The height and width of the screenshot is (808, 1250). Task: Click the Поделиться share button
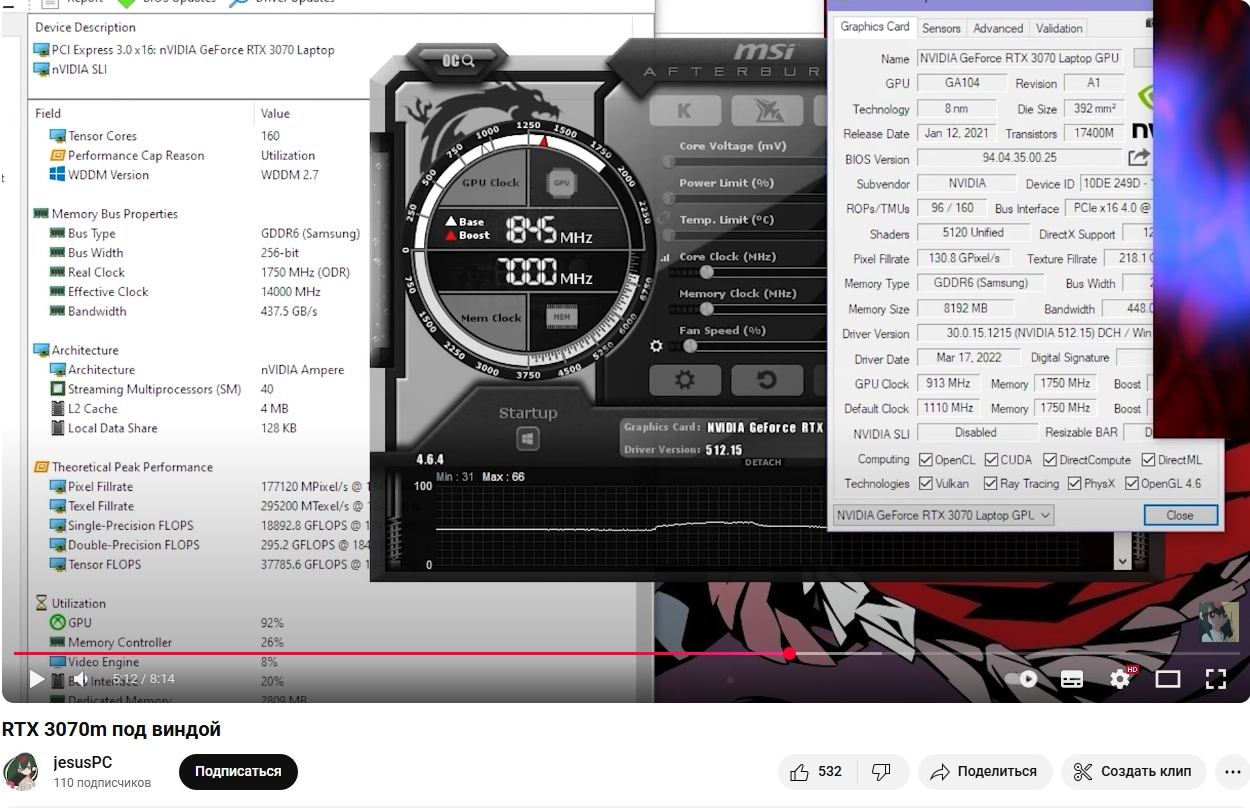984,772
